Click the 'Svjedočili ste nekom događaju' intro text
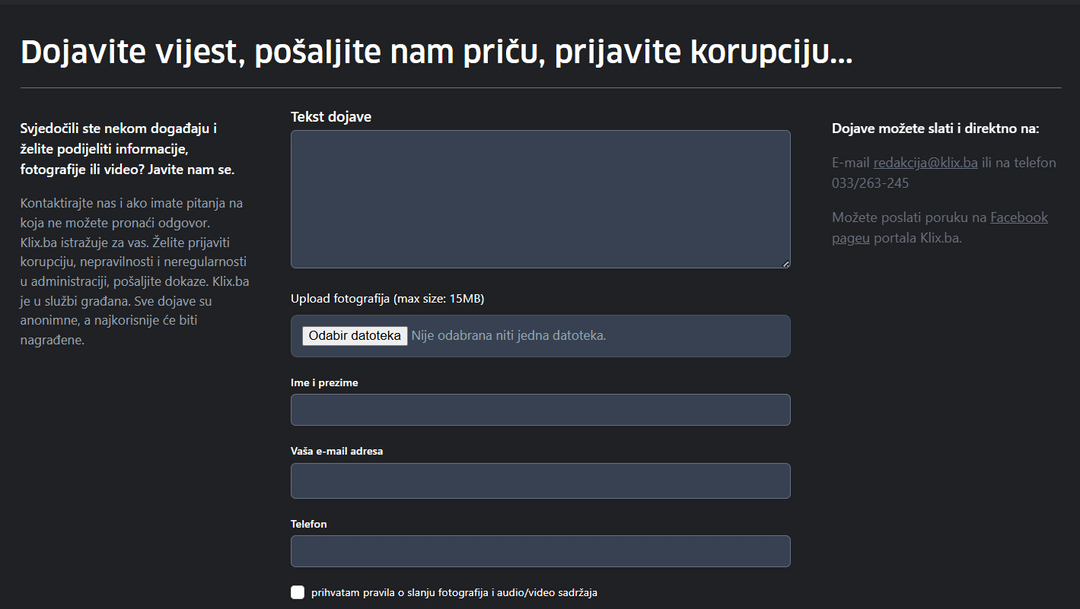Screen dimensions: 1080x609 click(127, 149)
